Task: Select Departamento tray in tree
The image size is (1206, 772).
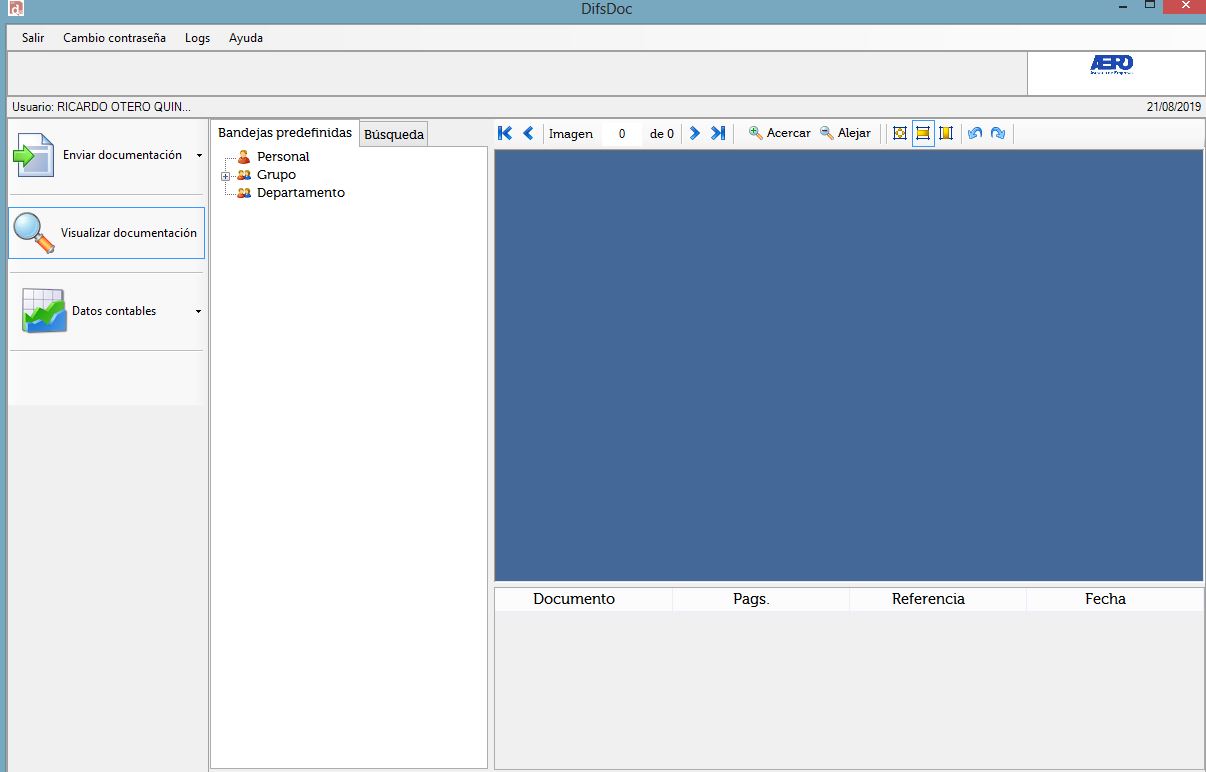Action: (300, 192)
